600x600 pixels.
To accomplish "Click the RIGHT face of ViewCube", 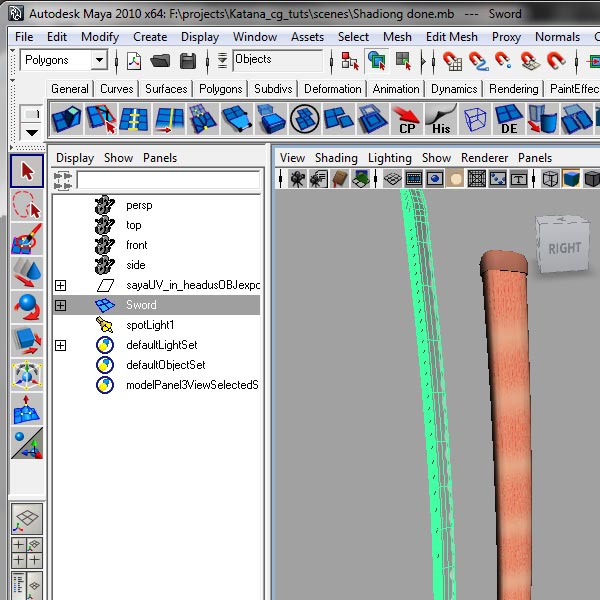I will pos(564,248).
